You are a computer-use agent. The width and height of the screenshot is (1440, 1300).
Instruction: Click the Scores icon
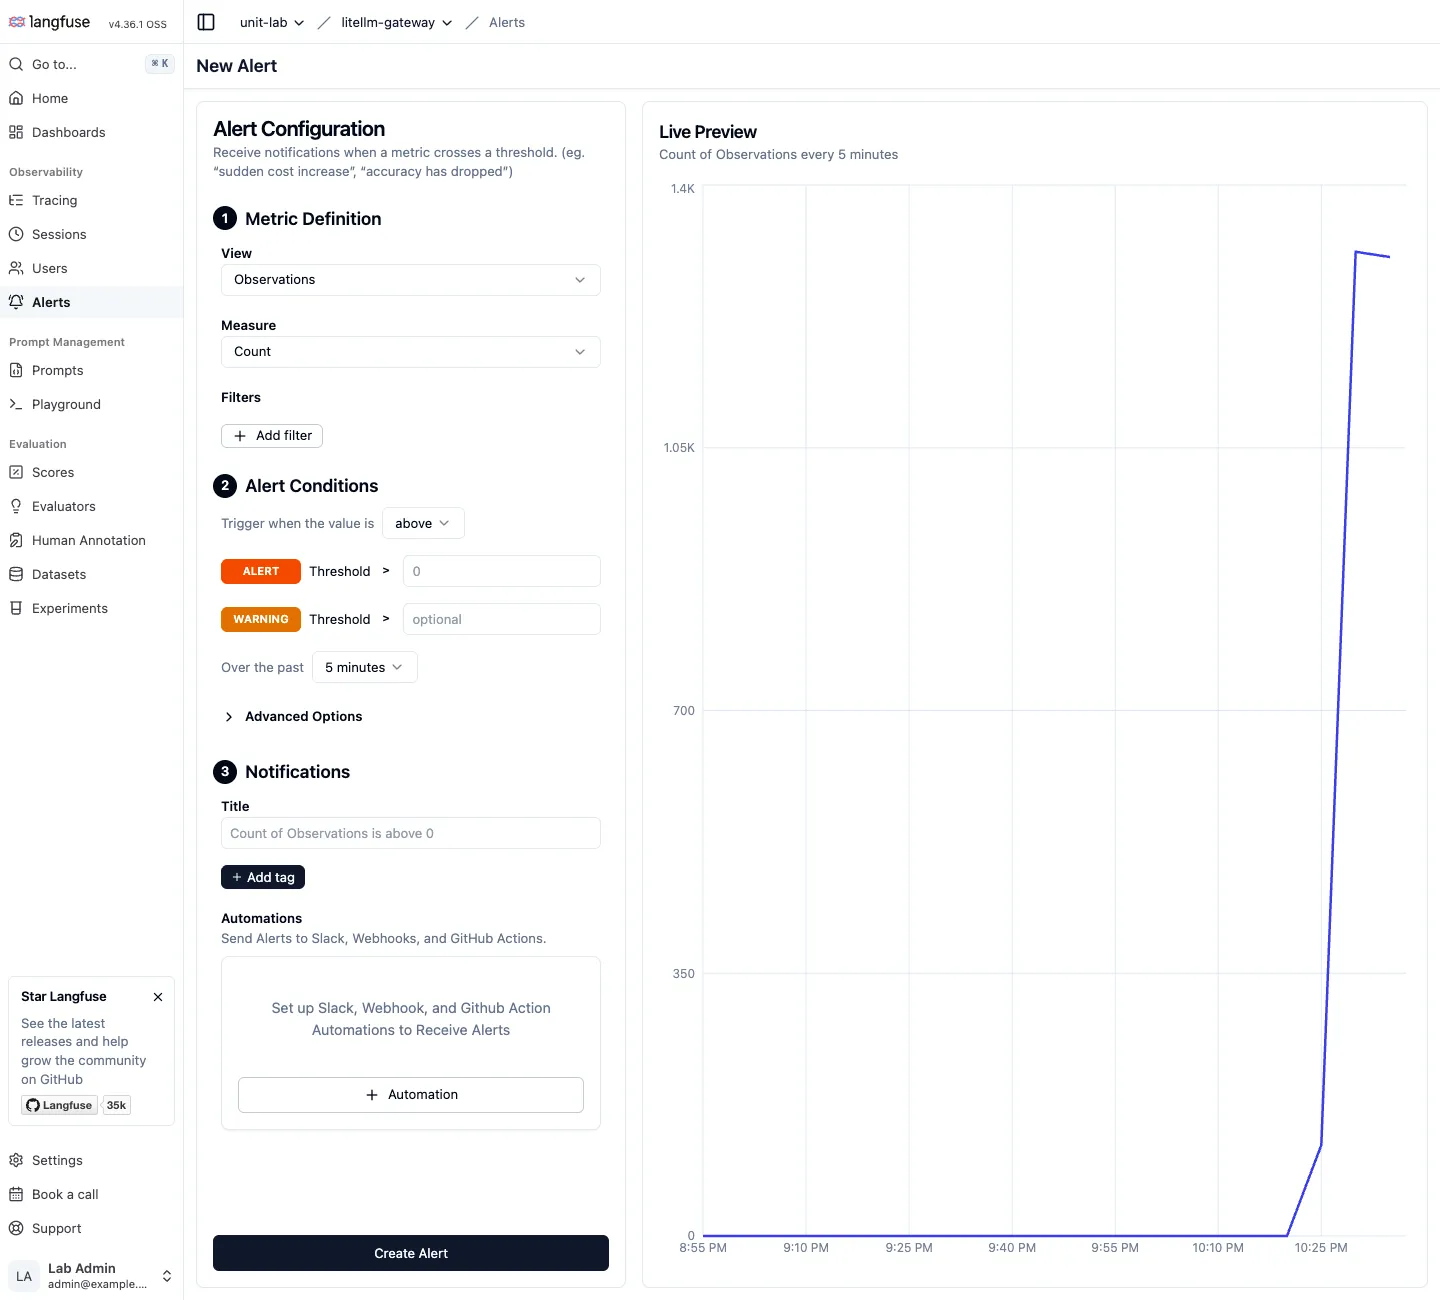point(16,472)
